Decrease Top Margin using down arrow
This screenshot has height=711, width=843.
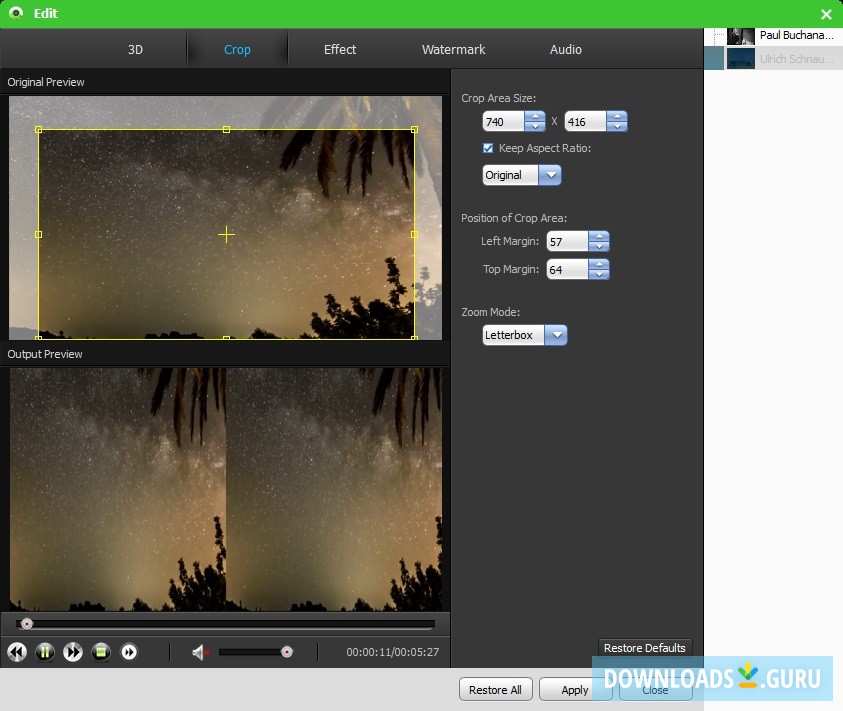click(599, 274)
